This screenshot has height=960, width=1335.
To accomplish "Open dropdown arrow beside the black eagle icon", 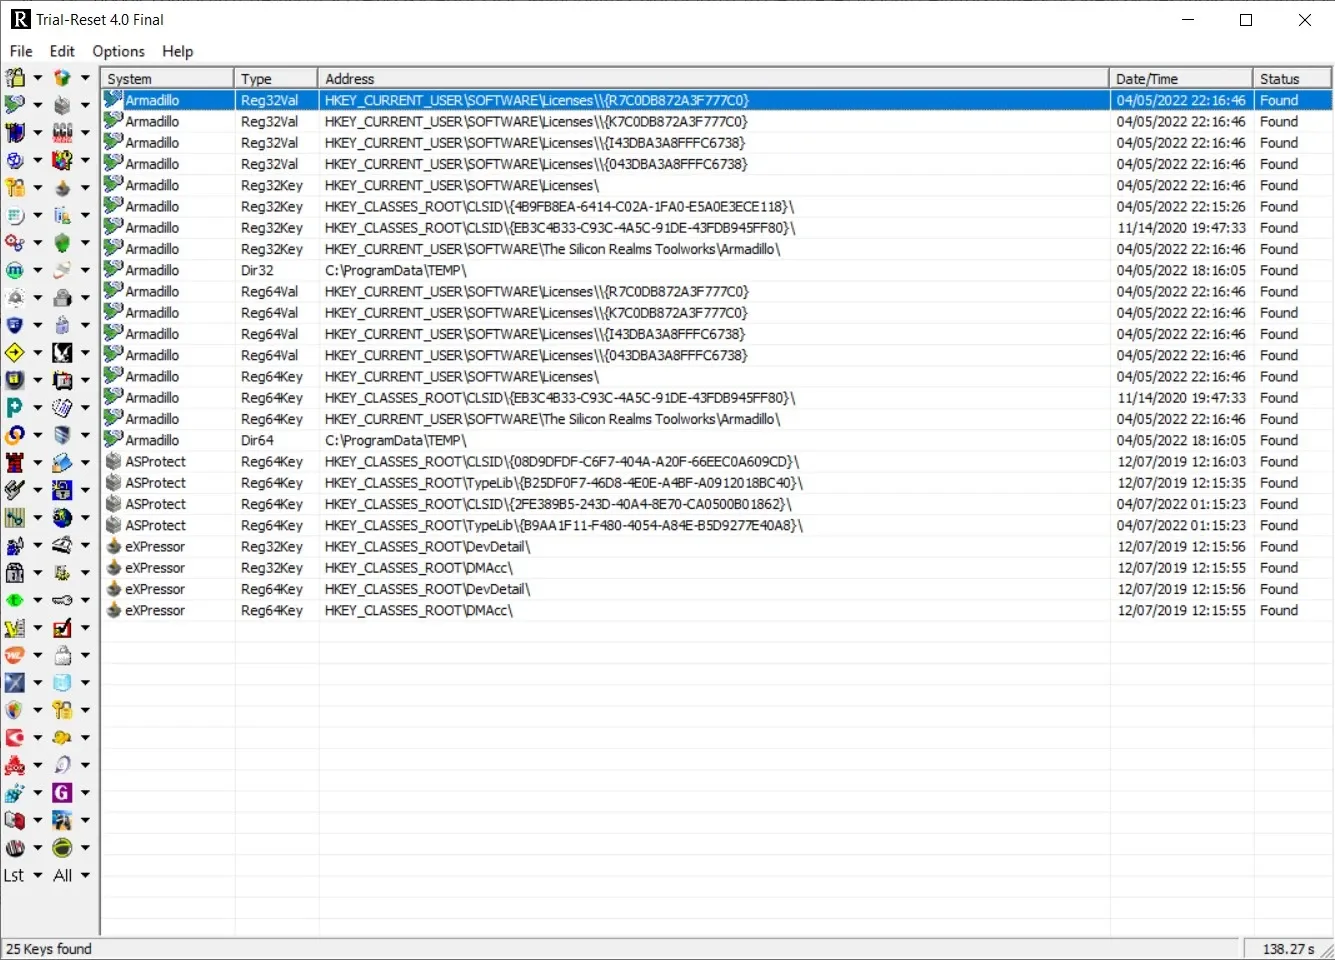I will click(85, 352).
